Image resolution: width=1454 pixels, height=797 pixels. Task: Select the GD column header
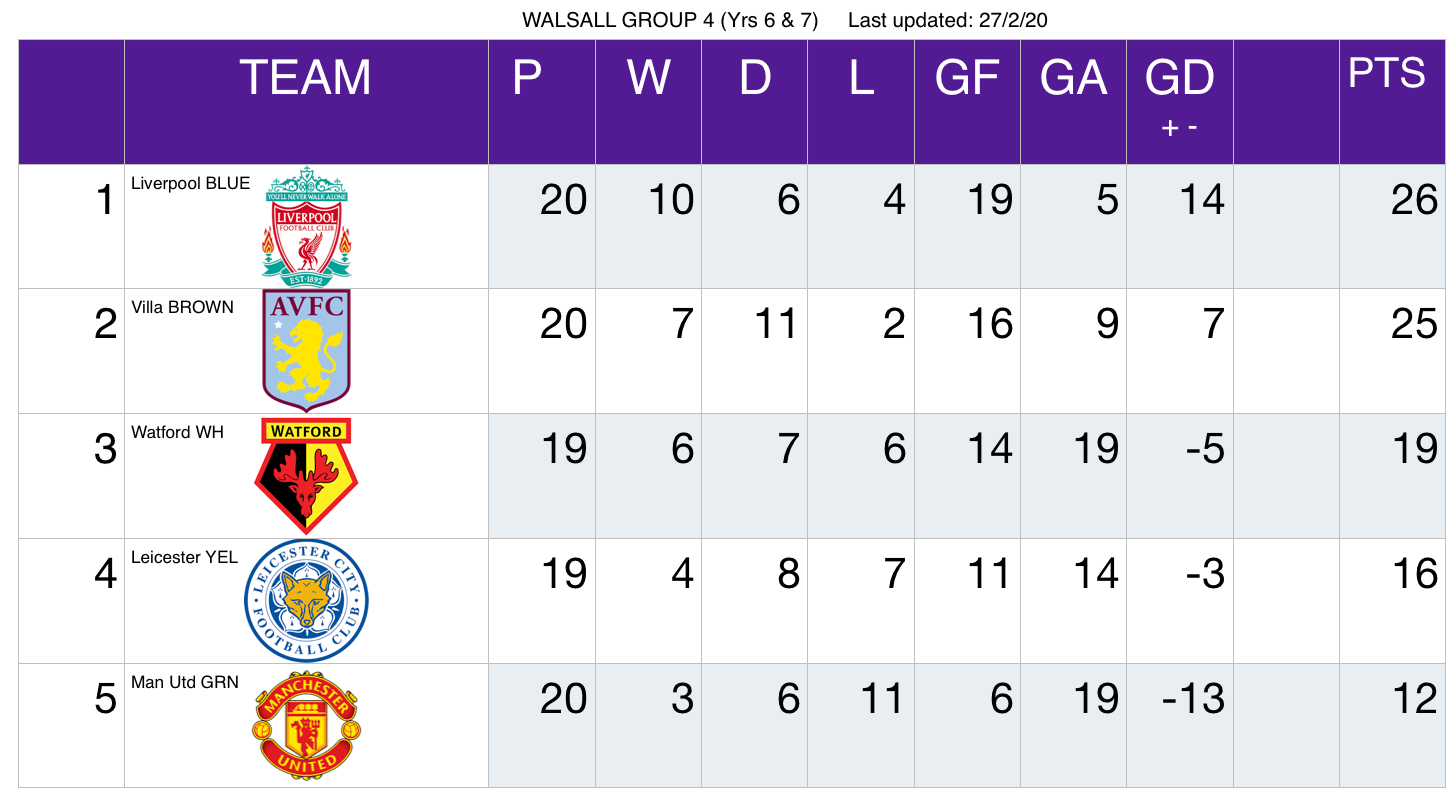coord(1180,78)
